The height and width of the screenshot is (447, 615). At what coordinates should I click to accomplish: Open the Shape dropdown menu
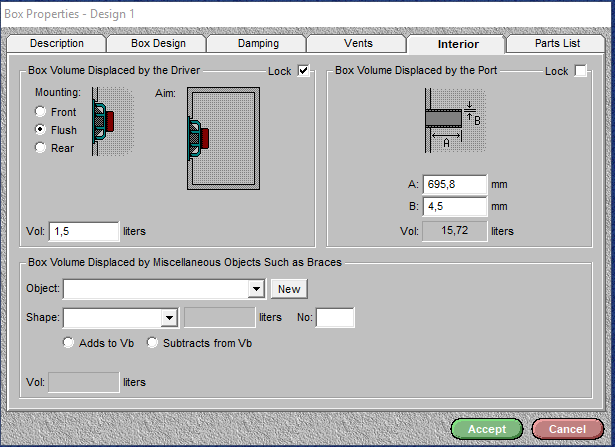[x=170, y=318]
